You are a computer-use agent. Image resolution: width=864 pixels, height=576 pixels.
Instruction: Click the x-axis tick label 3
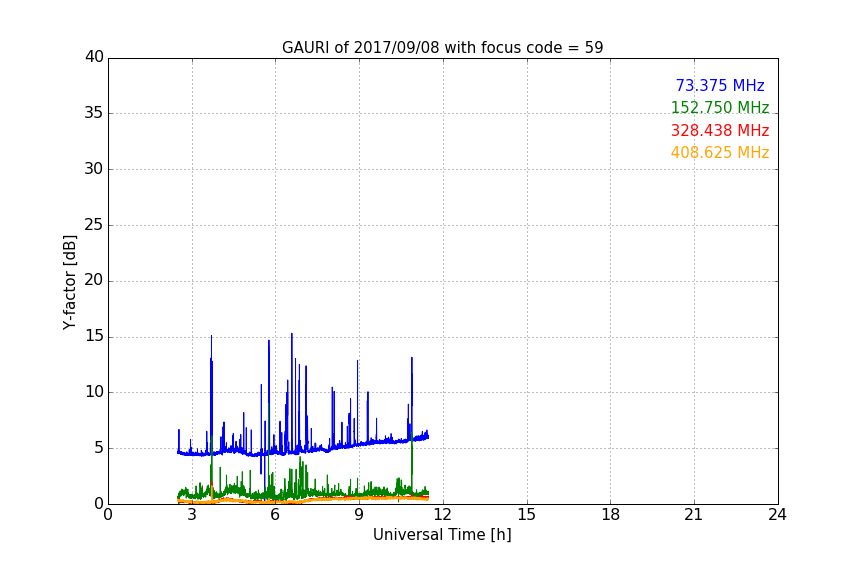pos(192,515)
